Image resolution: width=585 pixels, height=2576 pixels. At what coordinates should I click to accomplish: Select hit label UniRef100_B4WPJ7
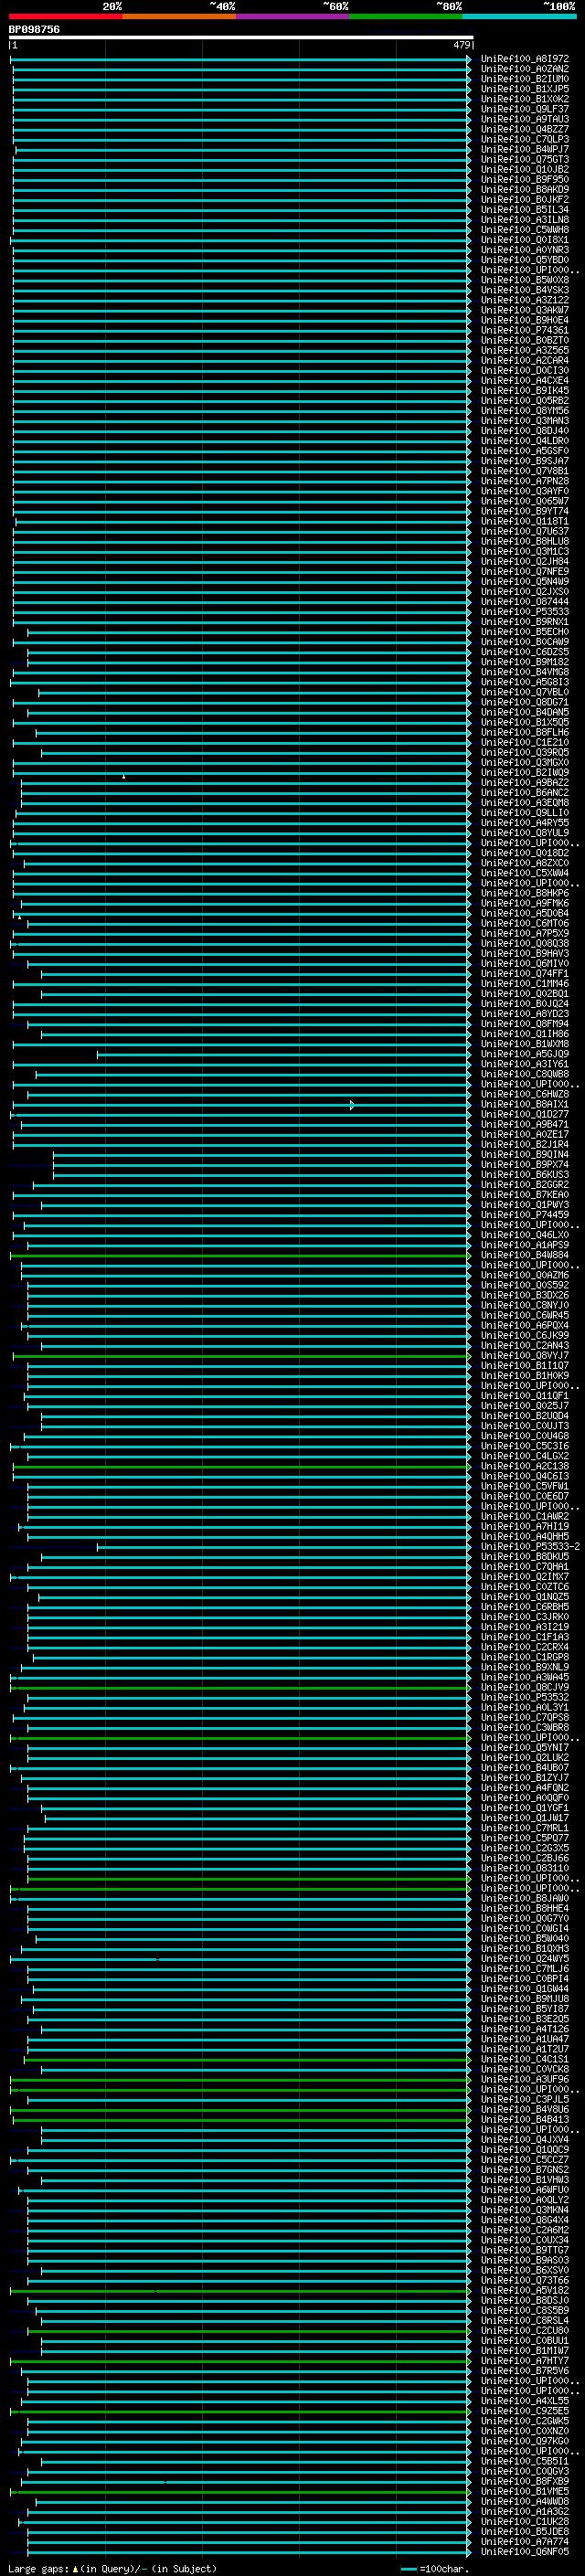pyautogui.click(x=525, y=149)
